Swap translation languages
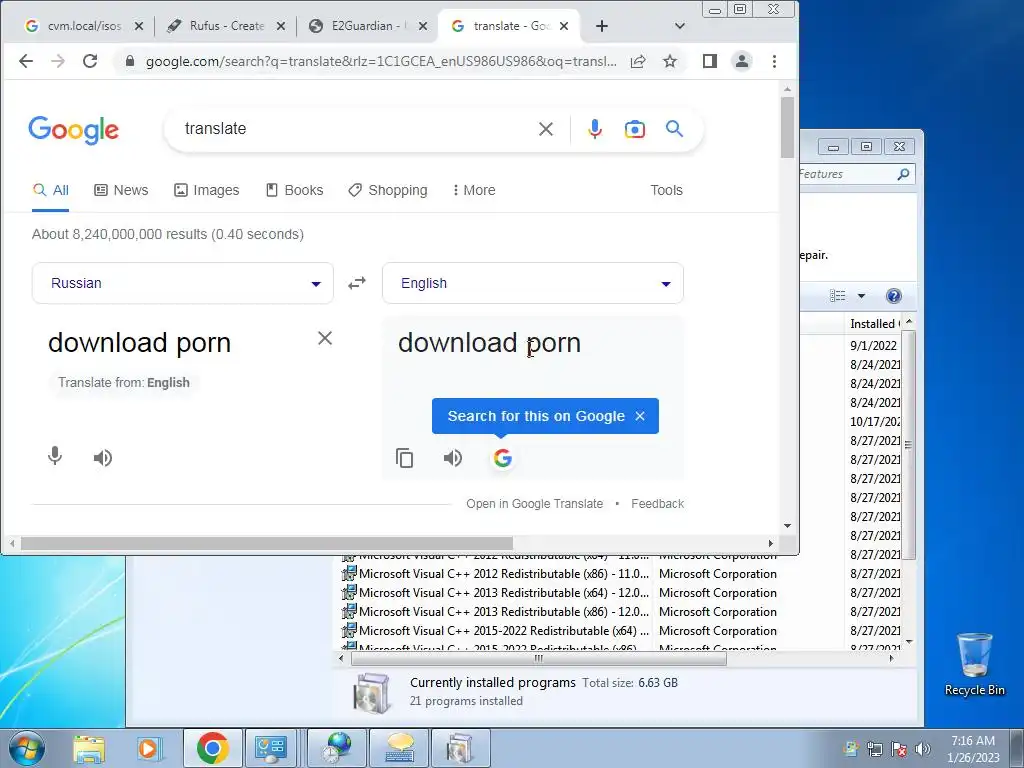 [357, 283]
